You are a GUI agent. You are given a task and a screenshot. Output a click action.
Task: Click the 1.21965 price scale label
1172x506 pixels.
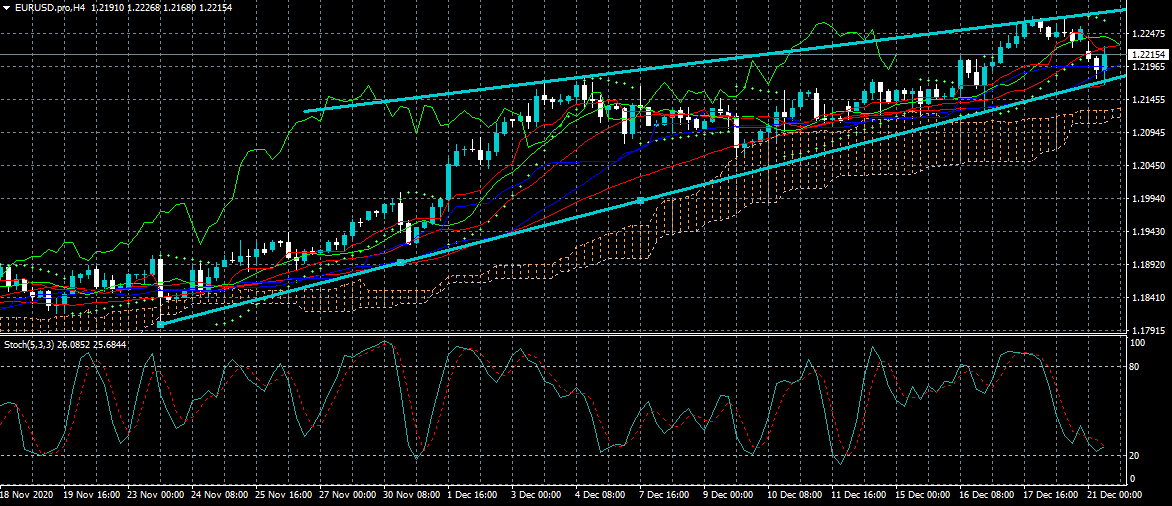1149,67
